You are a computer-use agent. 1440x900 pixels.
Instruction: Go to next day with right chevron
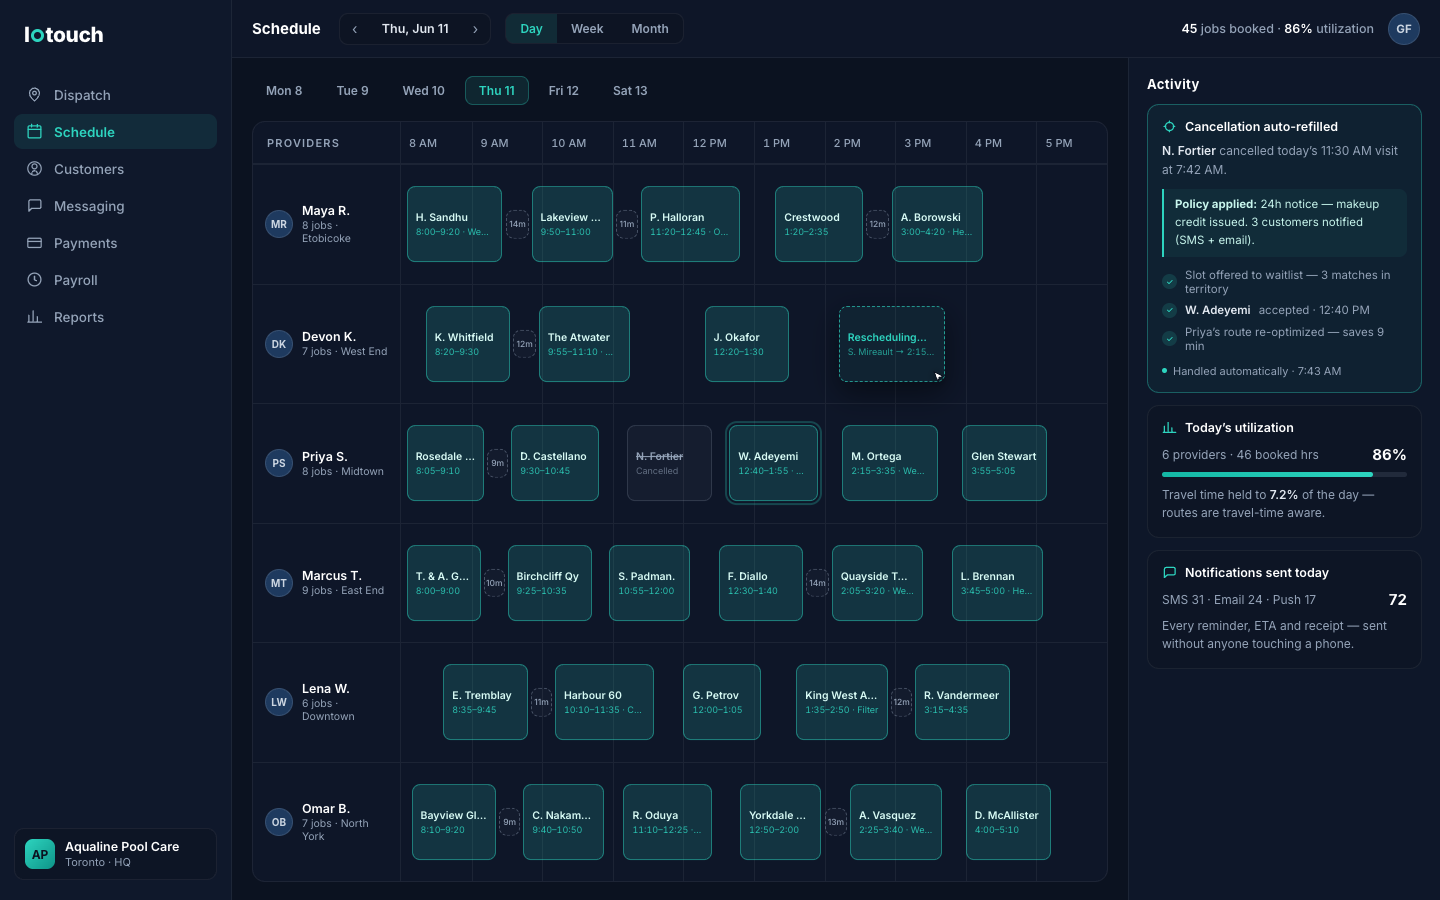pos(475,29)
